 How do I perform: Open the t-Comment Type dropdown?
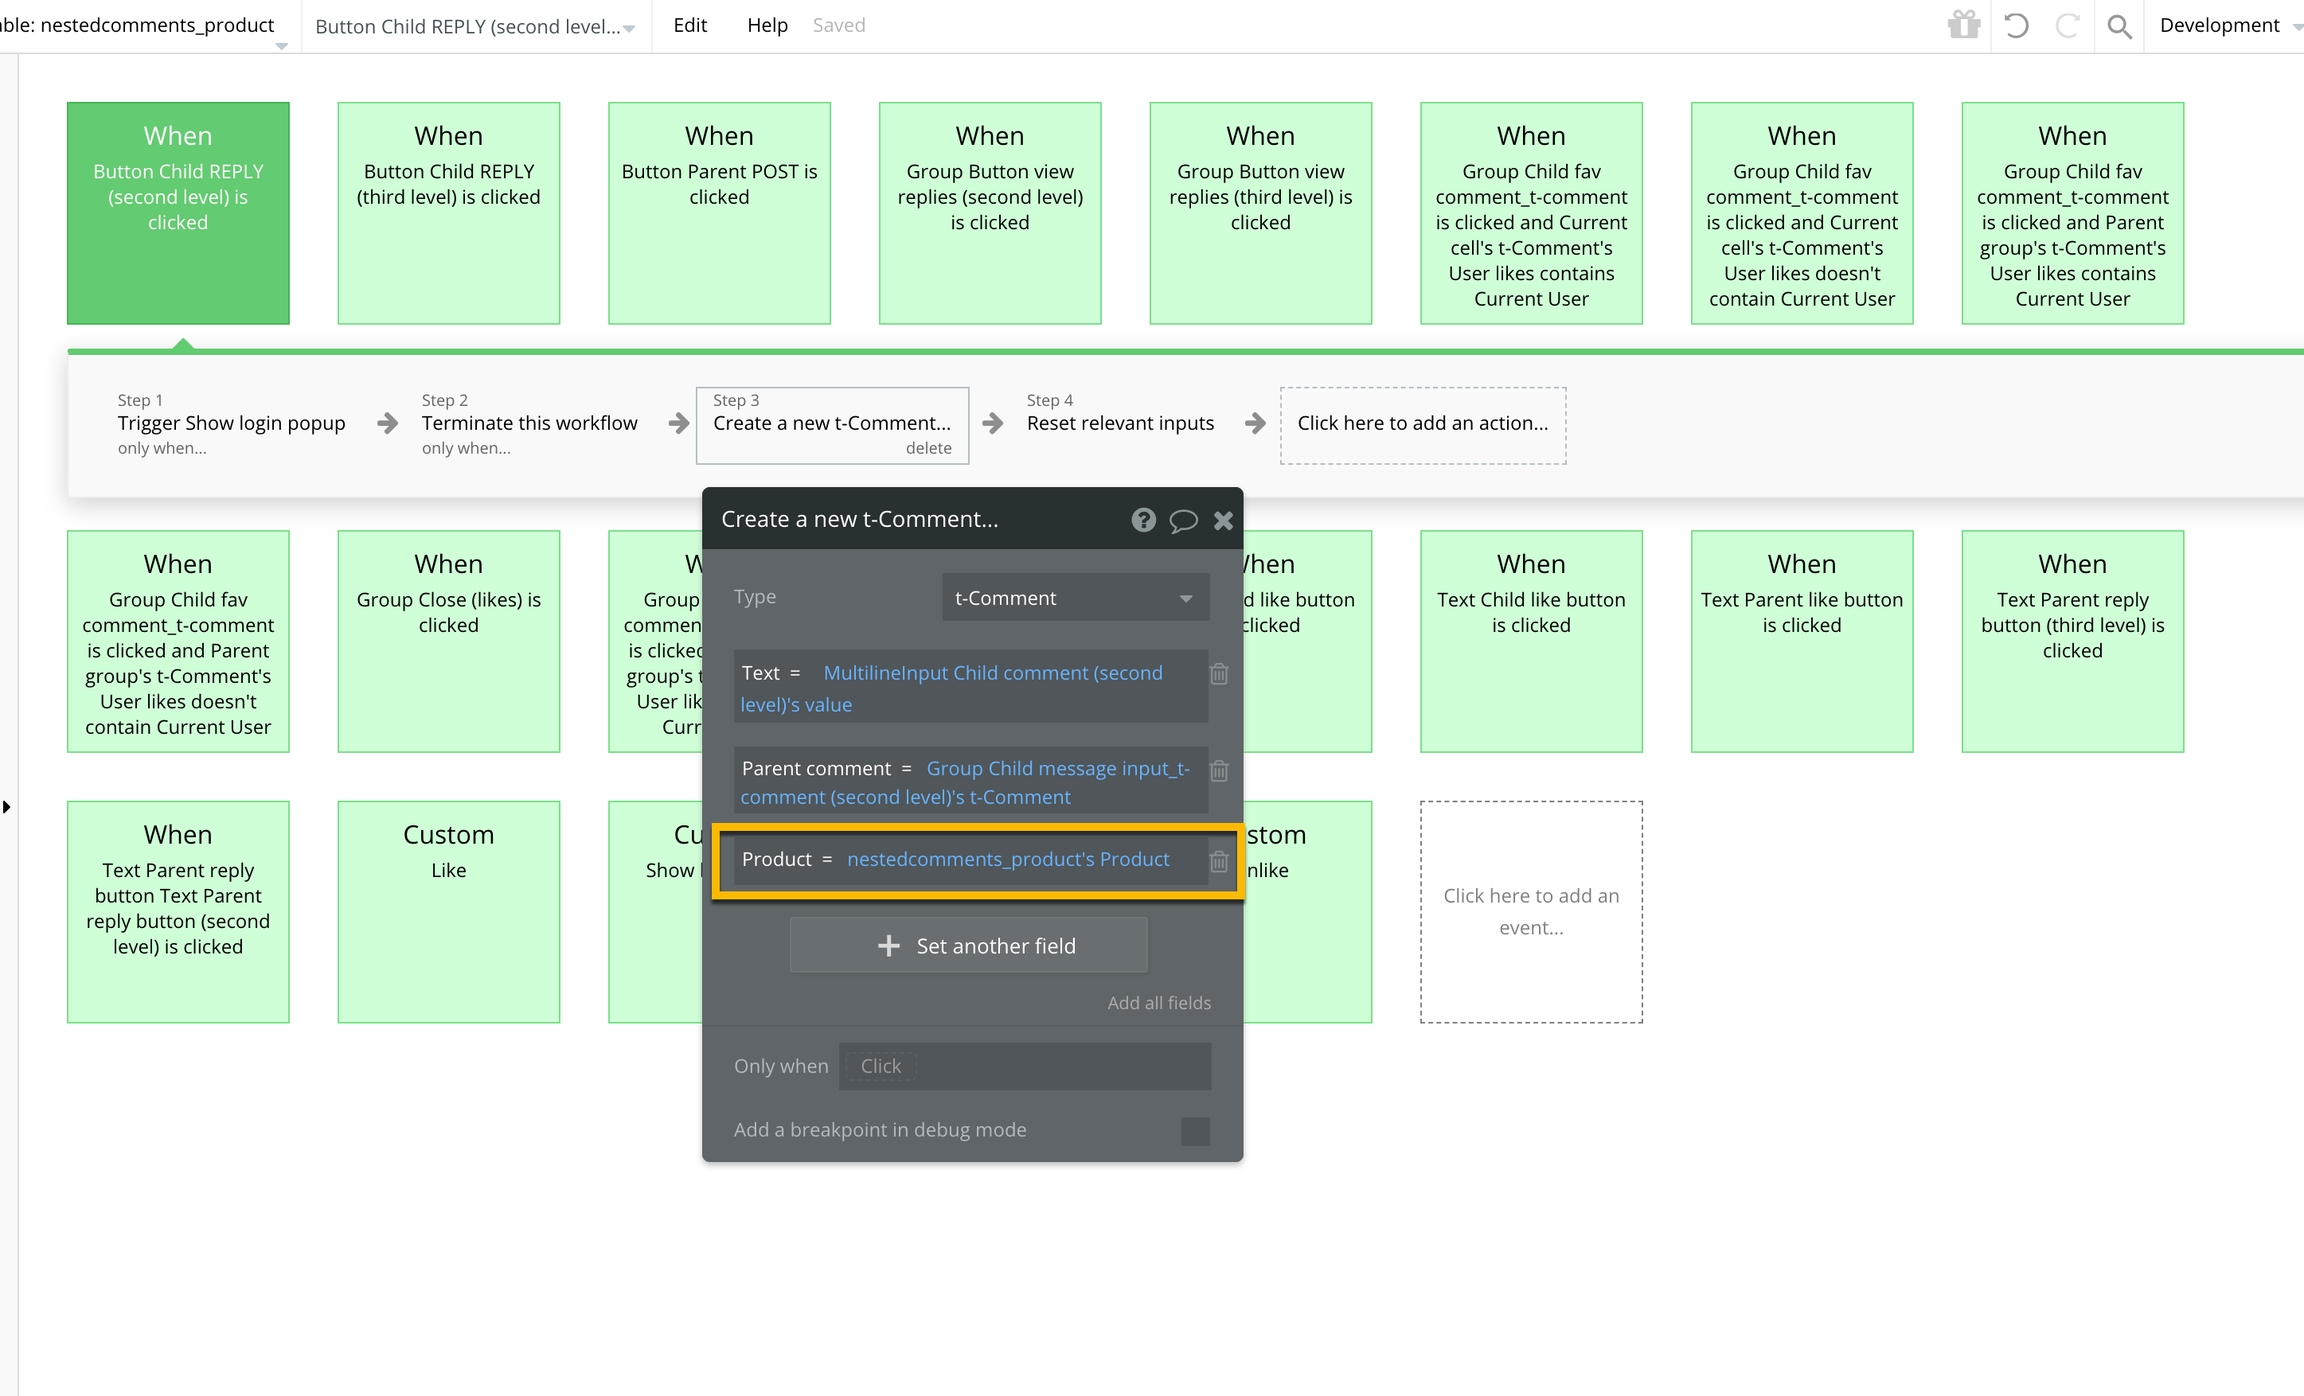[x=1075, y=598]
